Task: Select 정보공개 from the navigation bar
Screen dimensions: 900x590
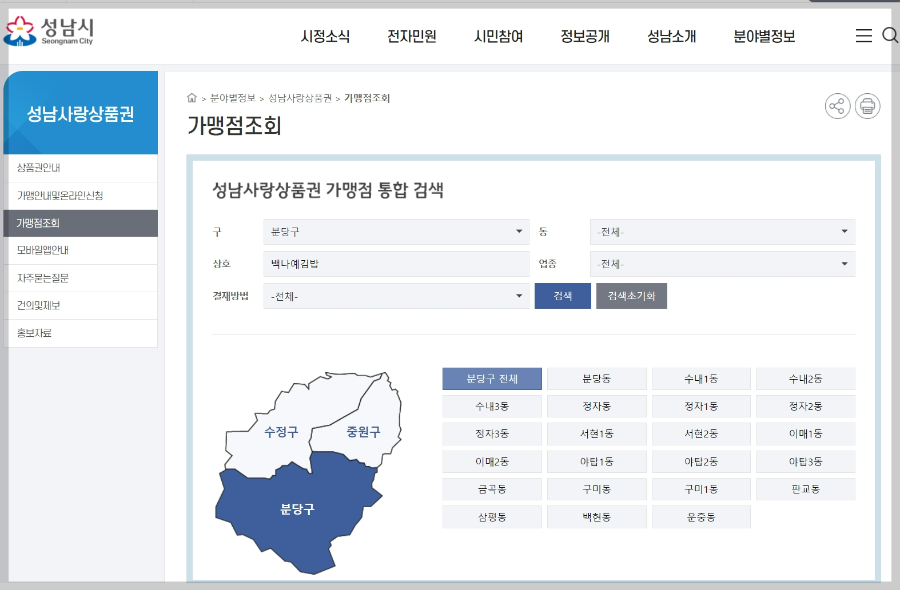Action: [585, 34]
